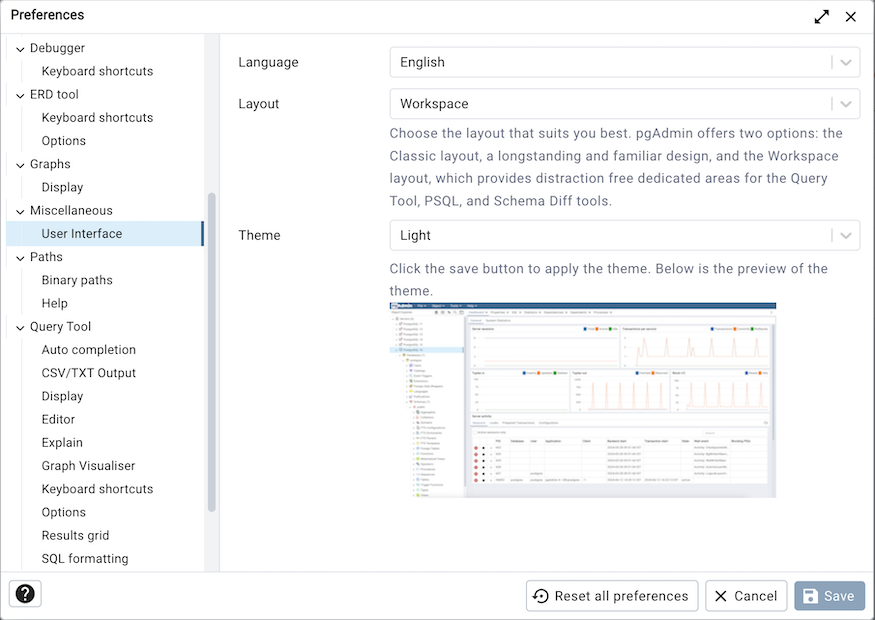Select the Results grid item
Screen dimensions: 875x620
[x=75, y=536]
